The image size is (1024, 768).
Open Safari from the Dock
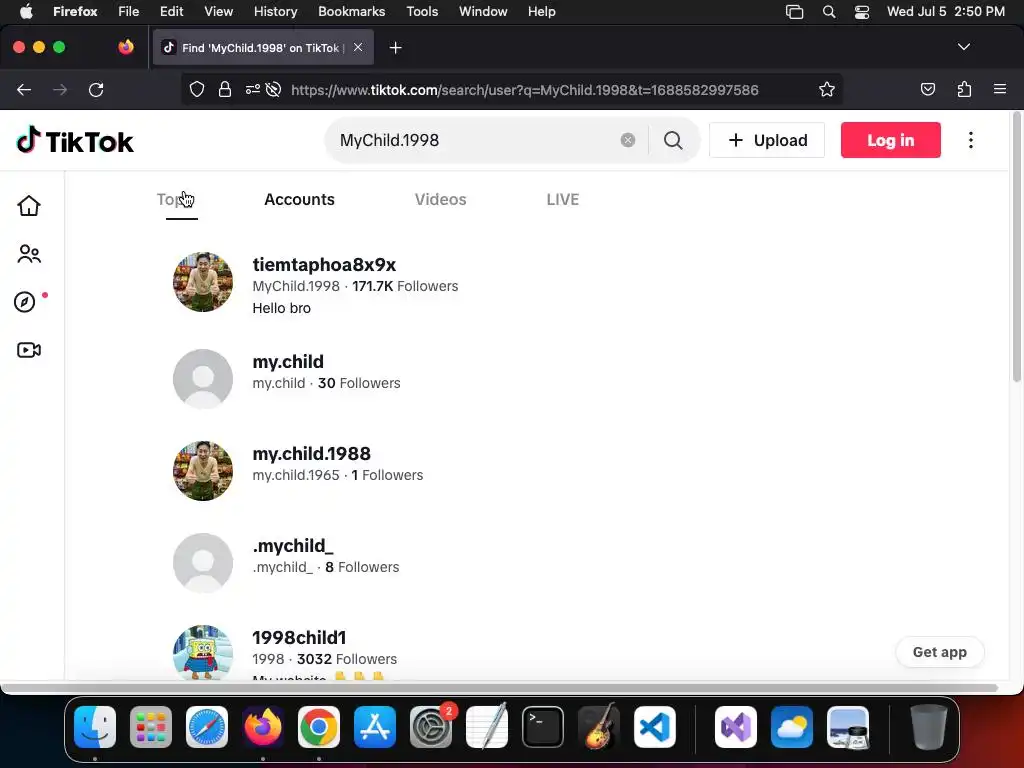point(207,727)
